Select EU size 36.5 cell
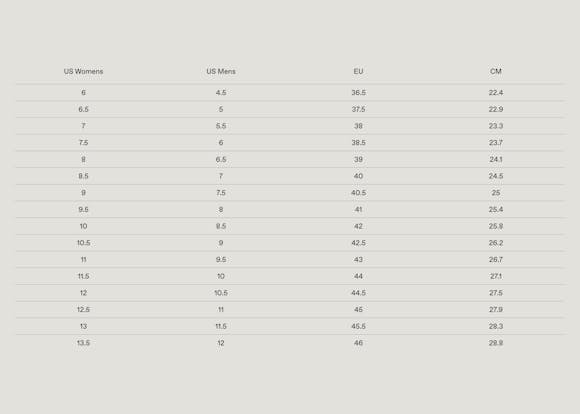Screen dimensions: 580x414 pyautogui.click(x=358, y=92)
